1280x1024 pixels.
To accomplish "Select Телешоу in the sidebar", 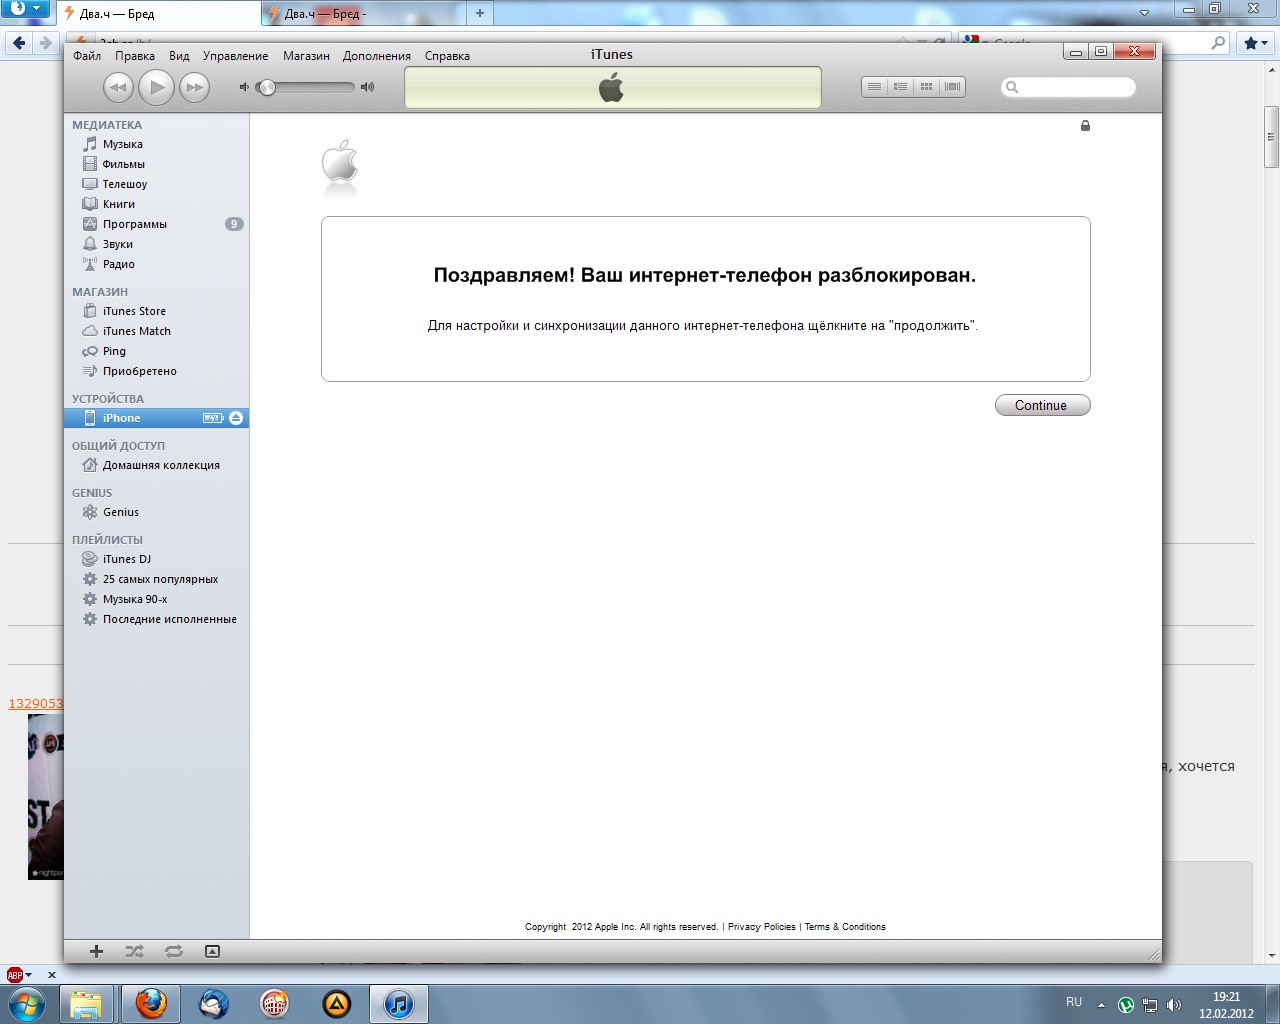I will pyautogui.click(x=156, y=184).
